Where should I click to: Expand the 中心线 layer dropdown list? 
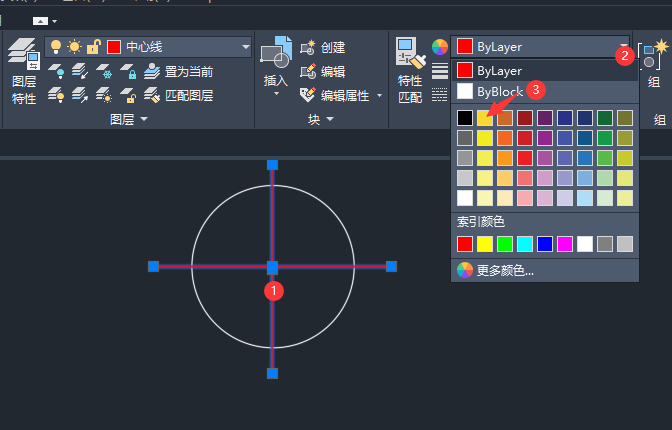click(246, 47)
